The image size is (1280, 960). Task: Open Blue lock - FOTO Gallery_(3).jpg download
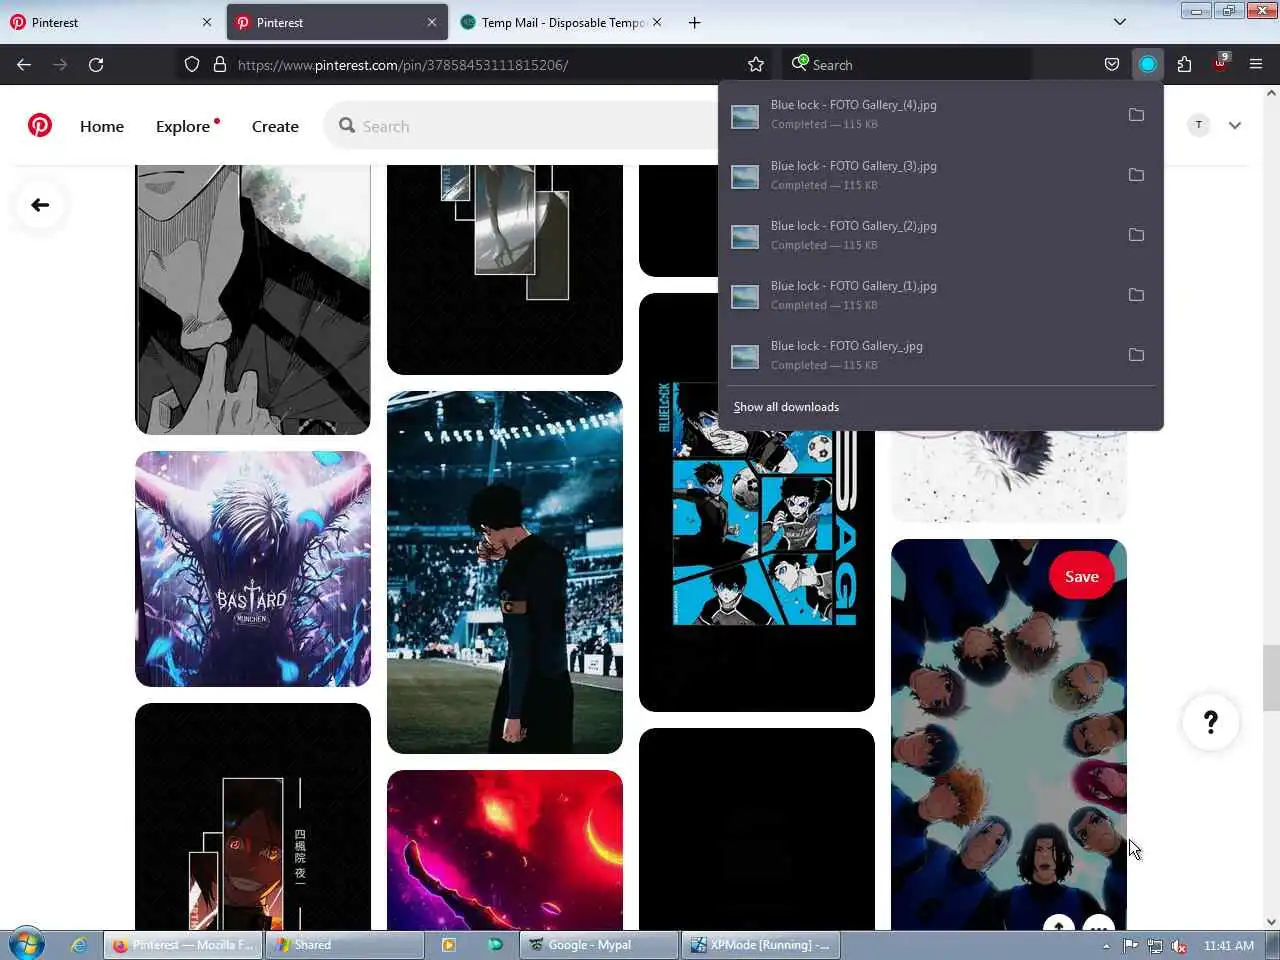point(920,174)
